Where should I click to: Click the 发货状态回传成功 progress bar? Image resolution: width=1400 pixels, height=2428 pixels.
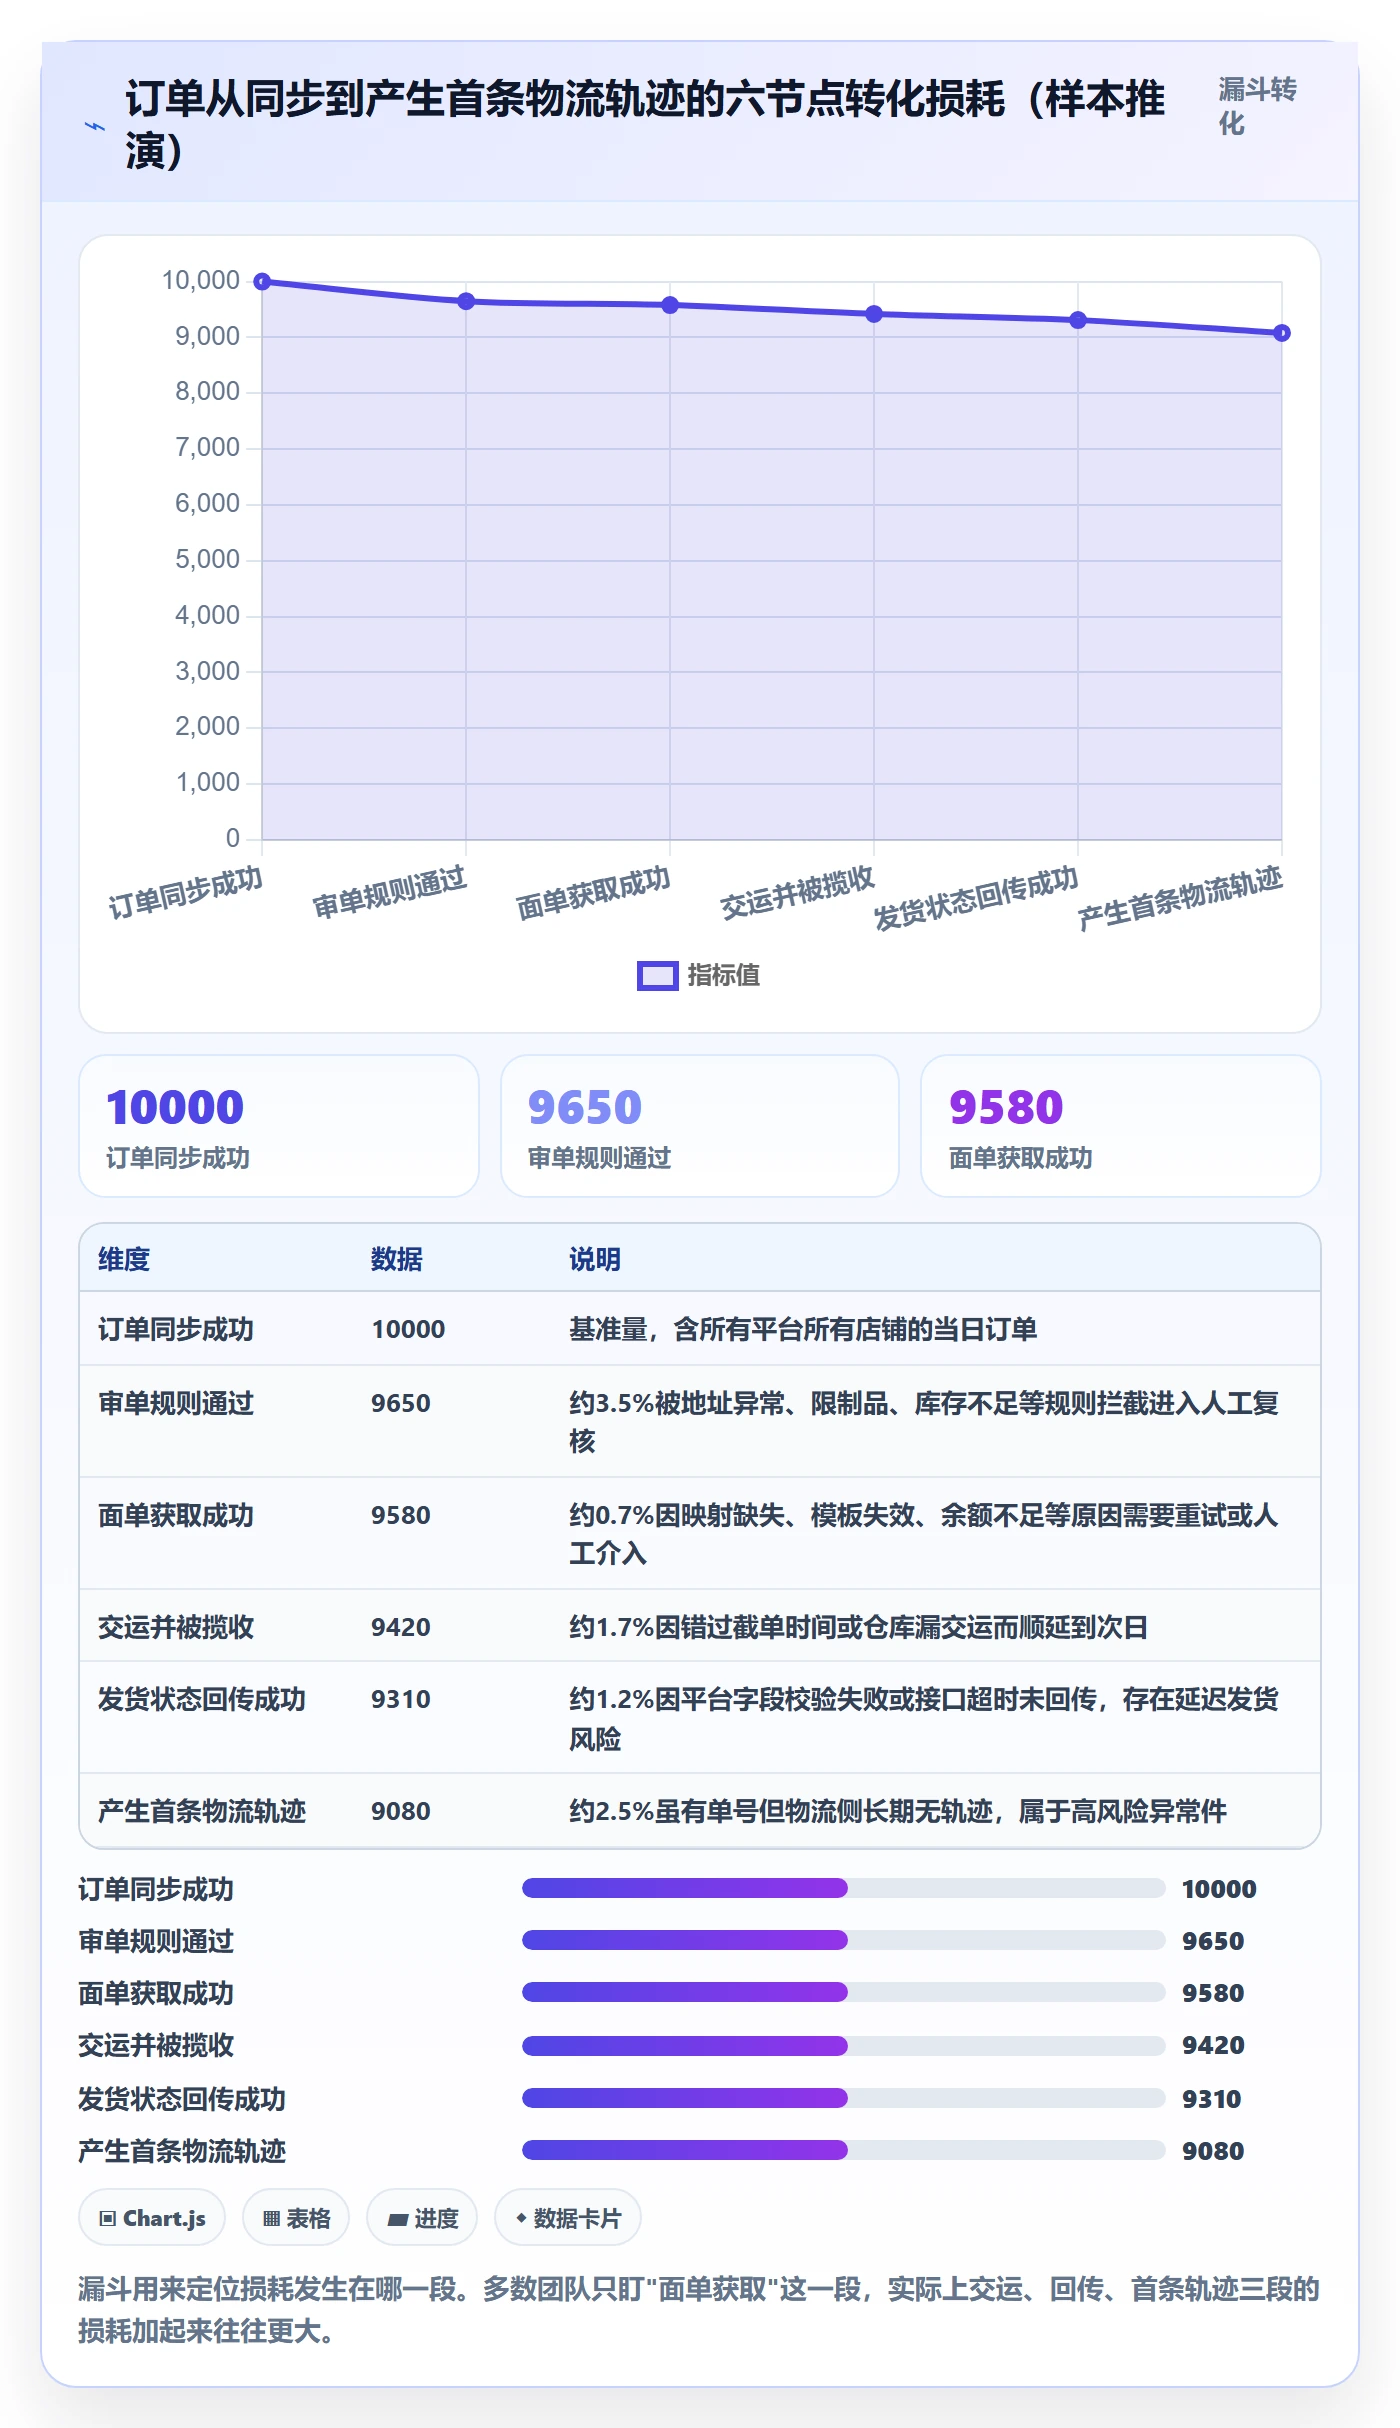[843, 2098]
